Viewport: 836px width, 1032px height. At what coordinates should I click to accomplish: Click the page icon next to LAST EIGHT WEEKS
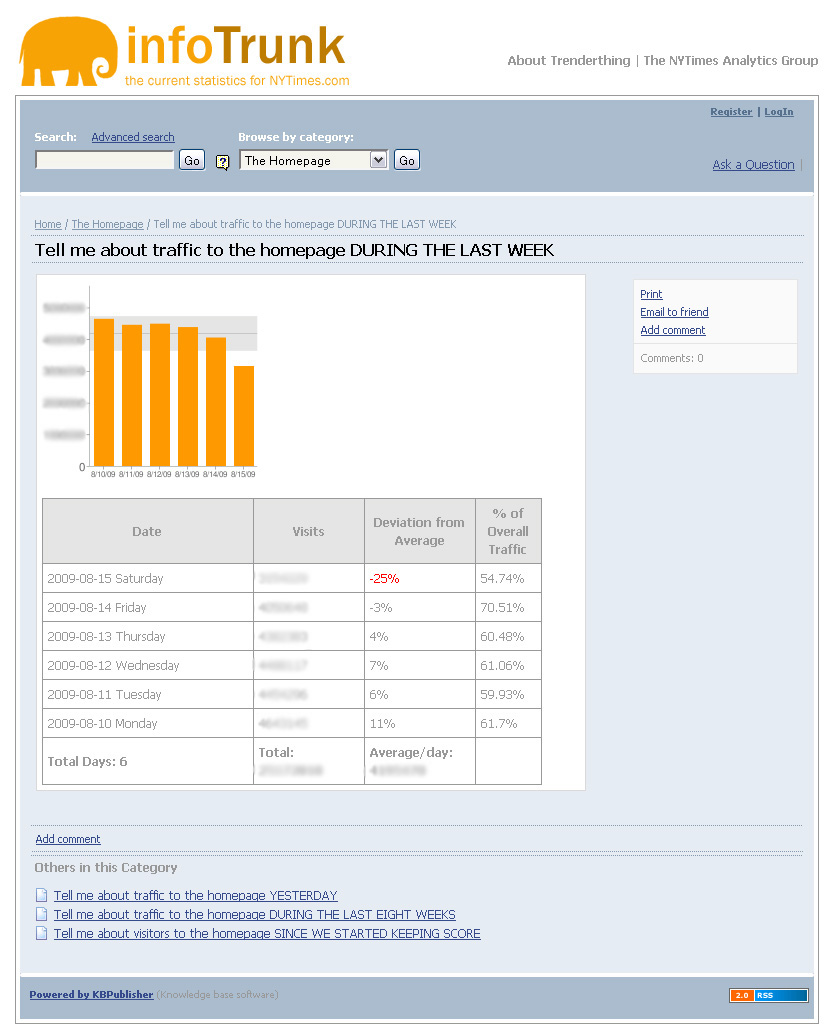(x=41, y=914)
